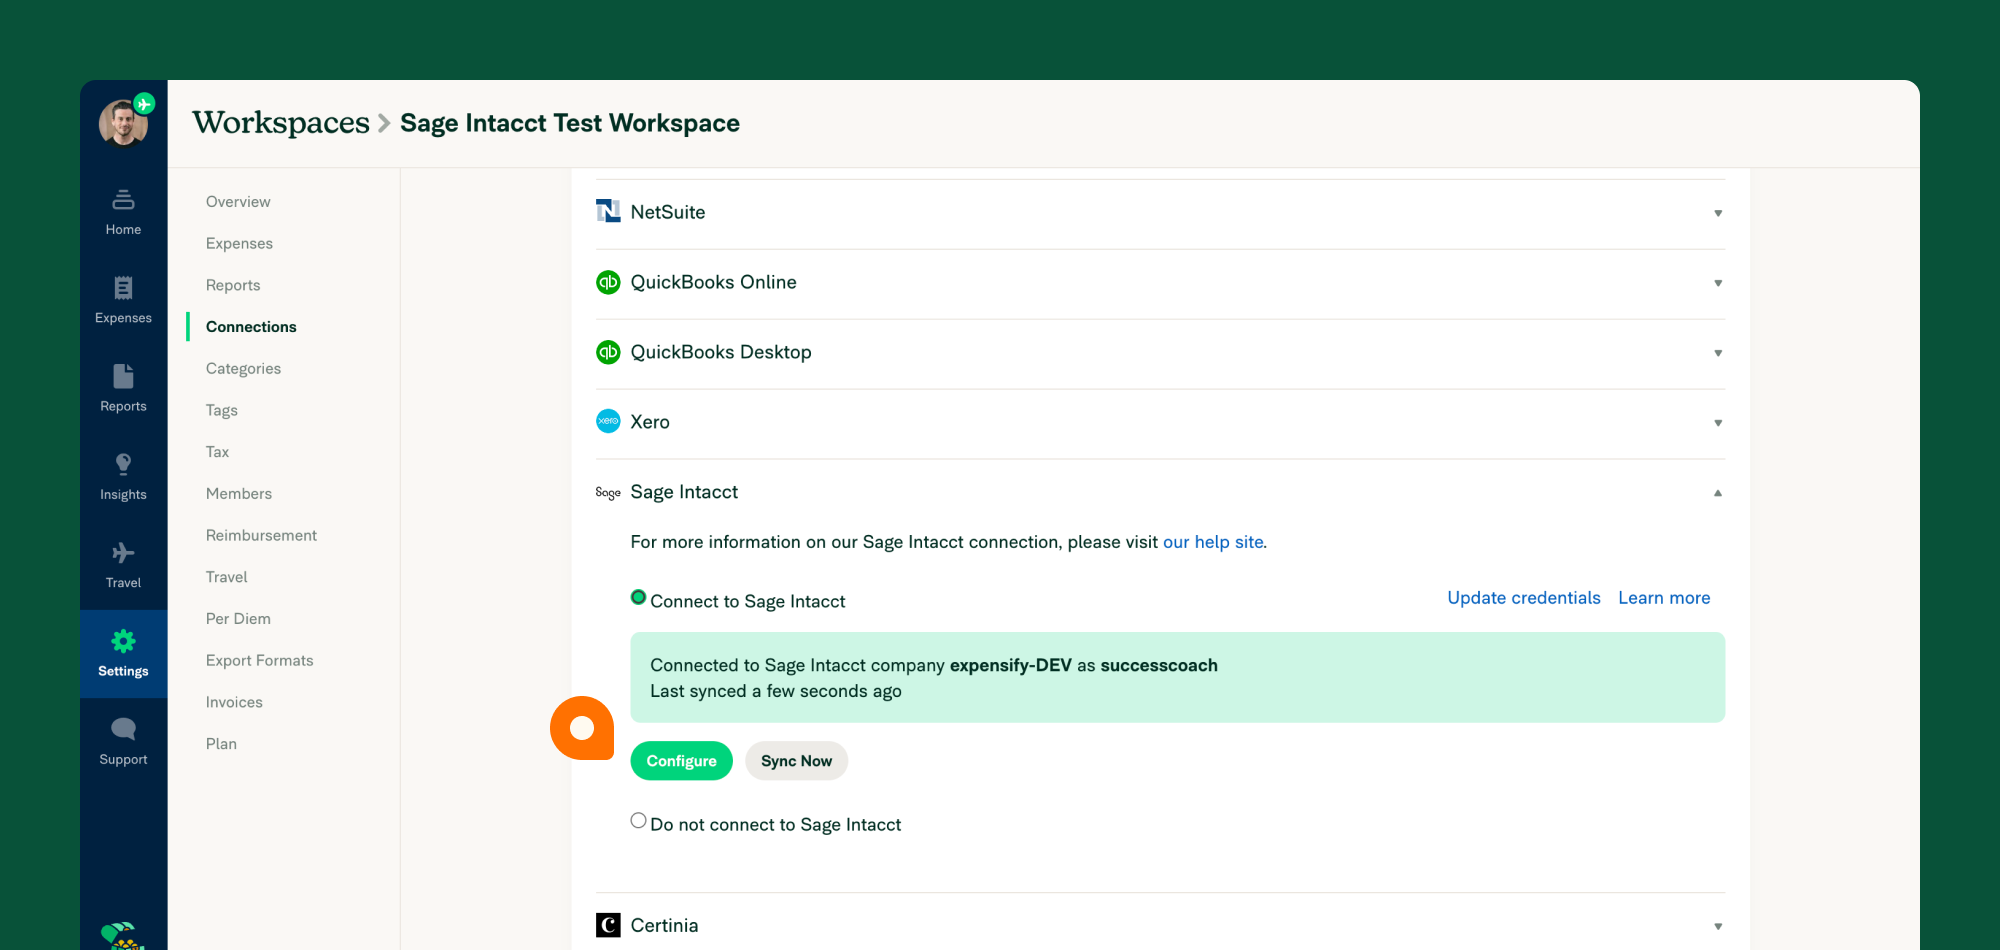Click the Learn more link
Screen dimensions: 2000x950
tap(1664, 597)
